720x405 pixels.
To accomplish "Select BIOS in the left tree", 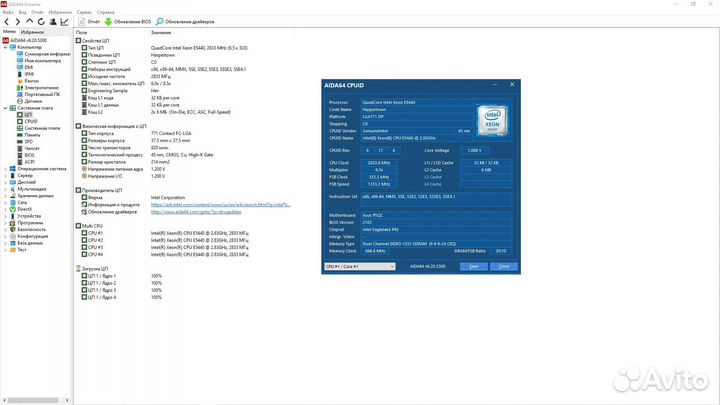I will [x=26, y=155].
